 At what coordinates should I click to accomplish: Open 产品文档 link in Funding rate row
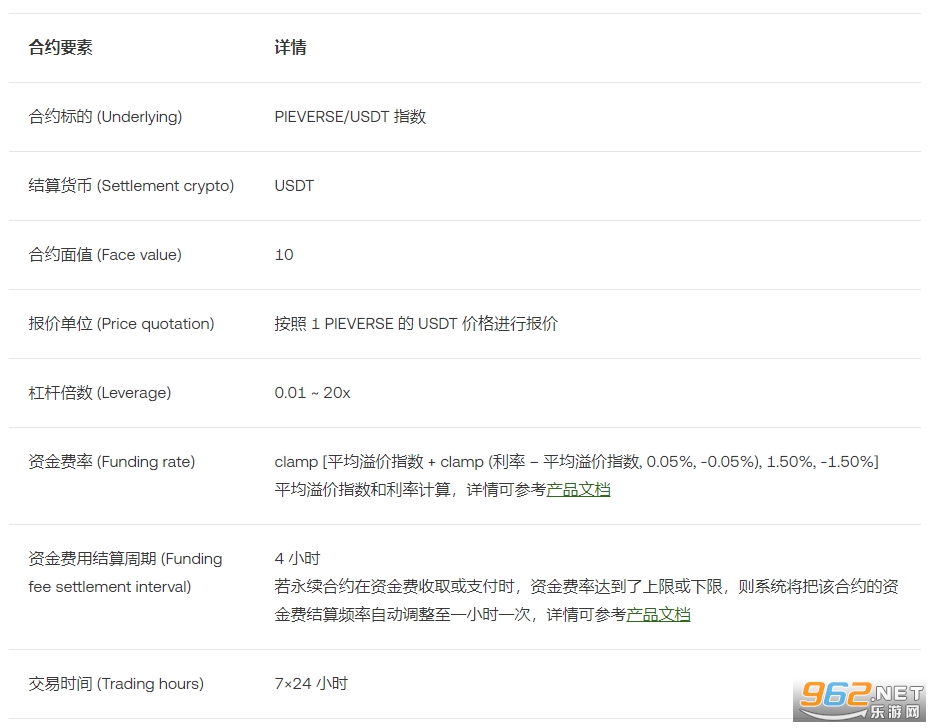(578, 490)
